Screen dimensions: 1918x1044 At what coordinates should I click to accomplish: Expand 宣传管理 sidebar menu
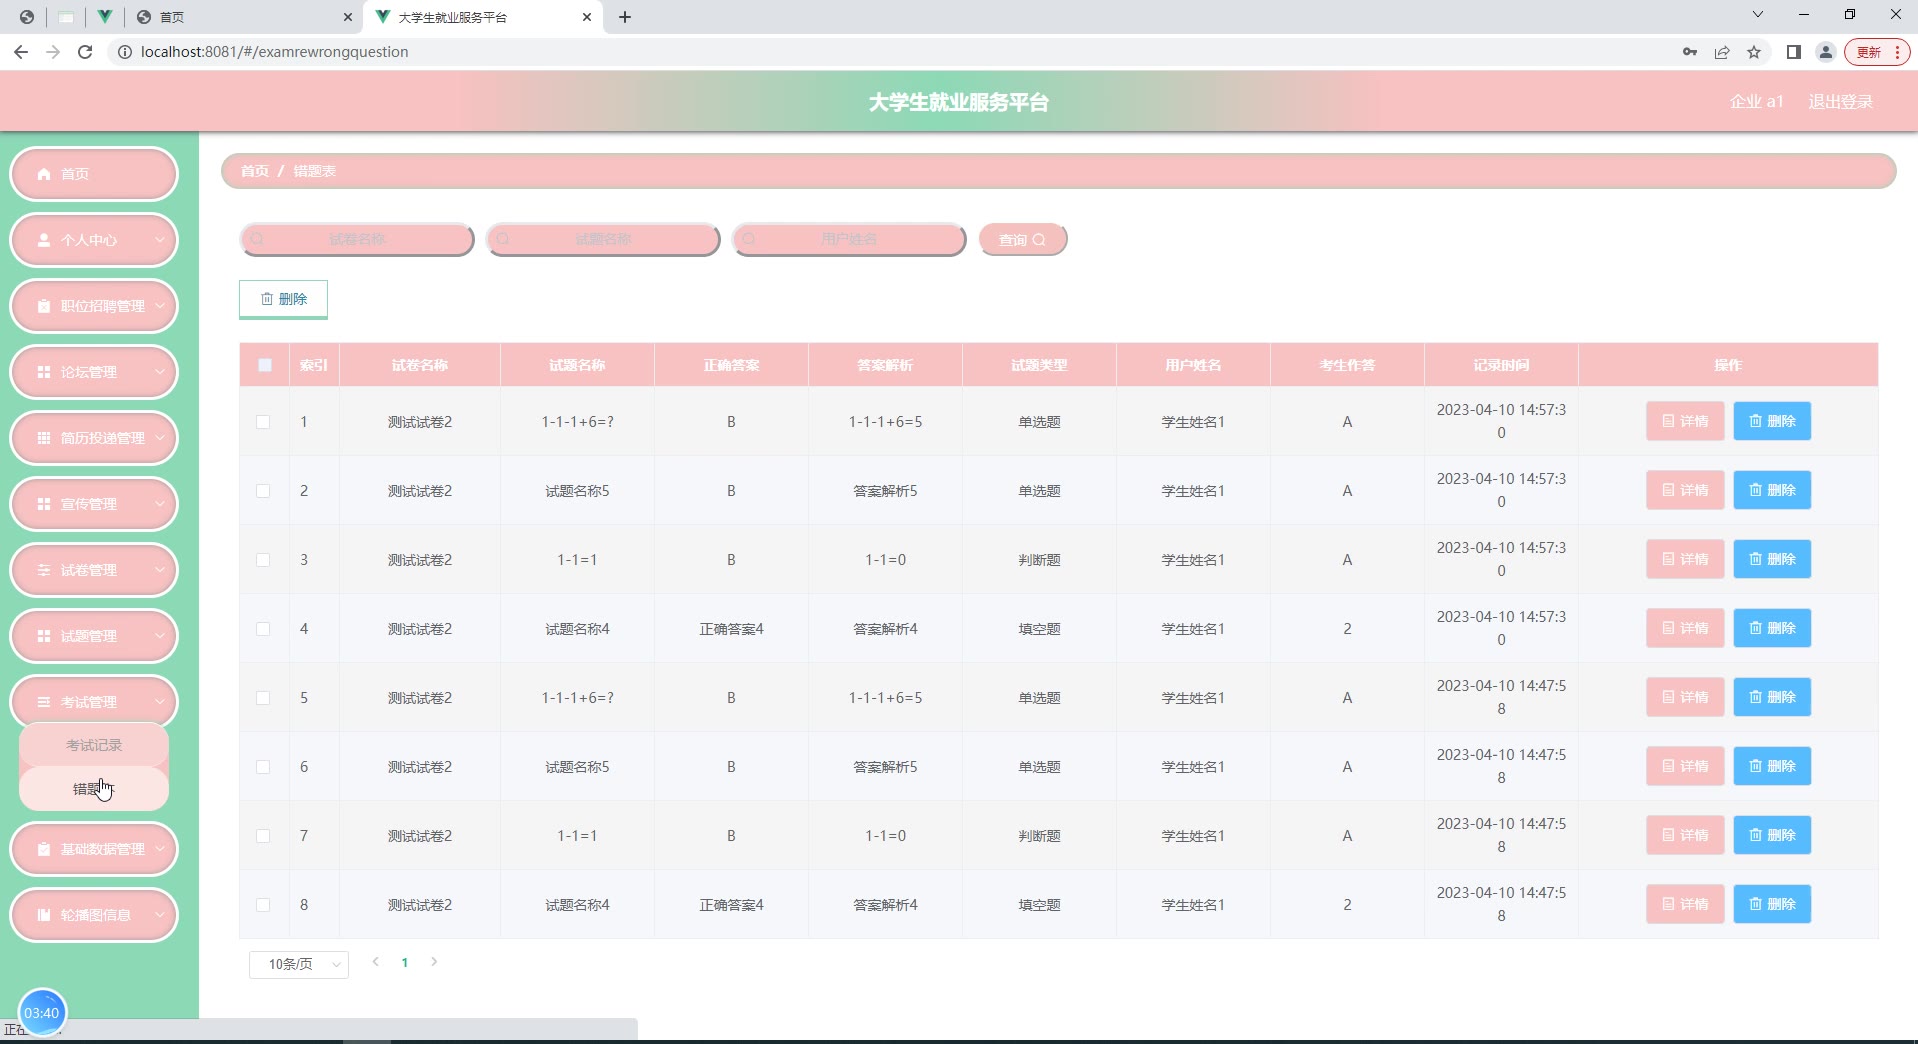(94, 504)
